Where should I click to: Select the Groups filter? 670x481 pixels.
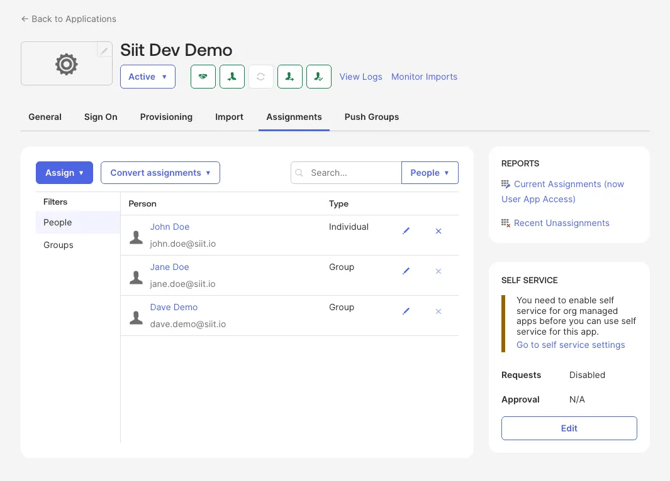58,245
